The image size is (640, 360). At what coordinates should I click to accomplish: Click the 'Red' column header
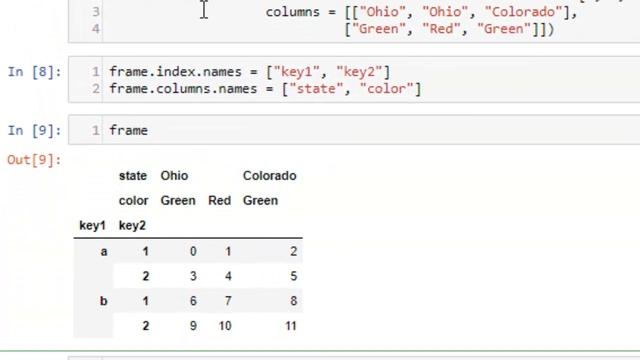[220, 201]
